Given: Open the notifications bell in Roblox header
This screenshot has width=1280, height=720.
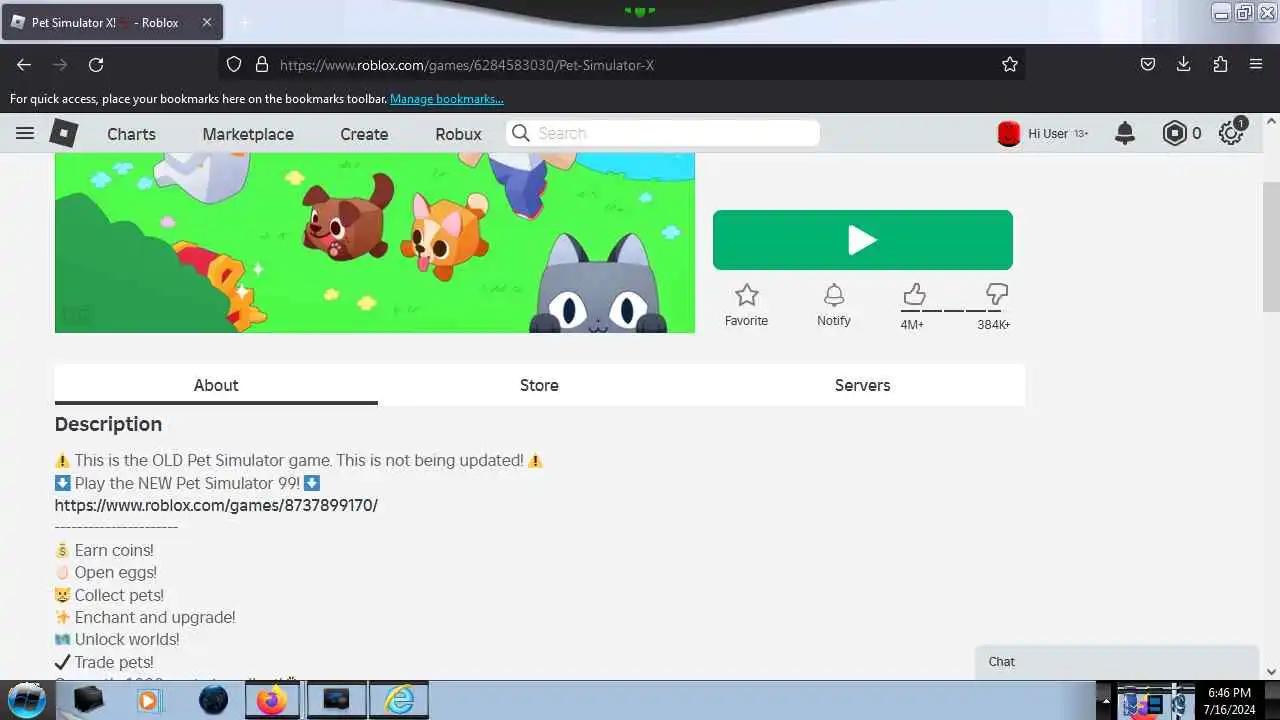Looking at the screenshot, I should 1125,133.
